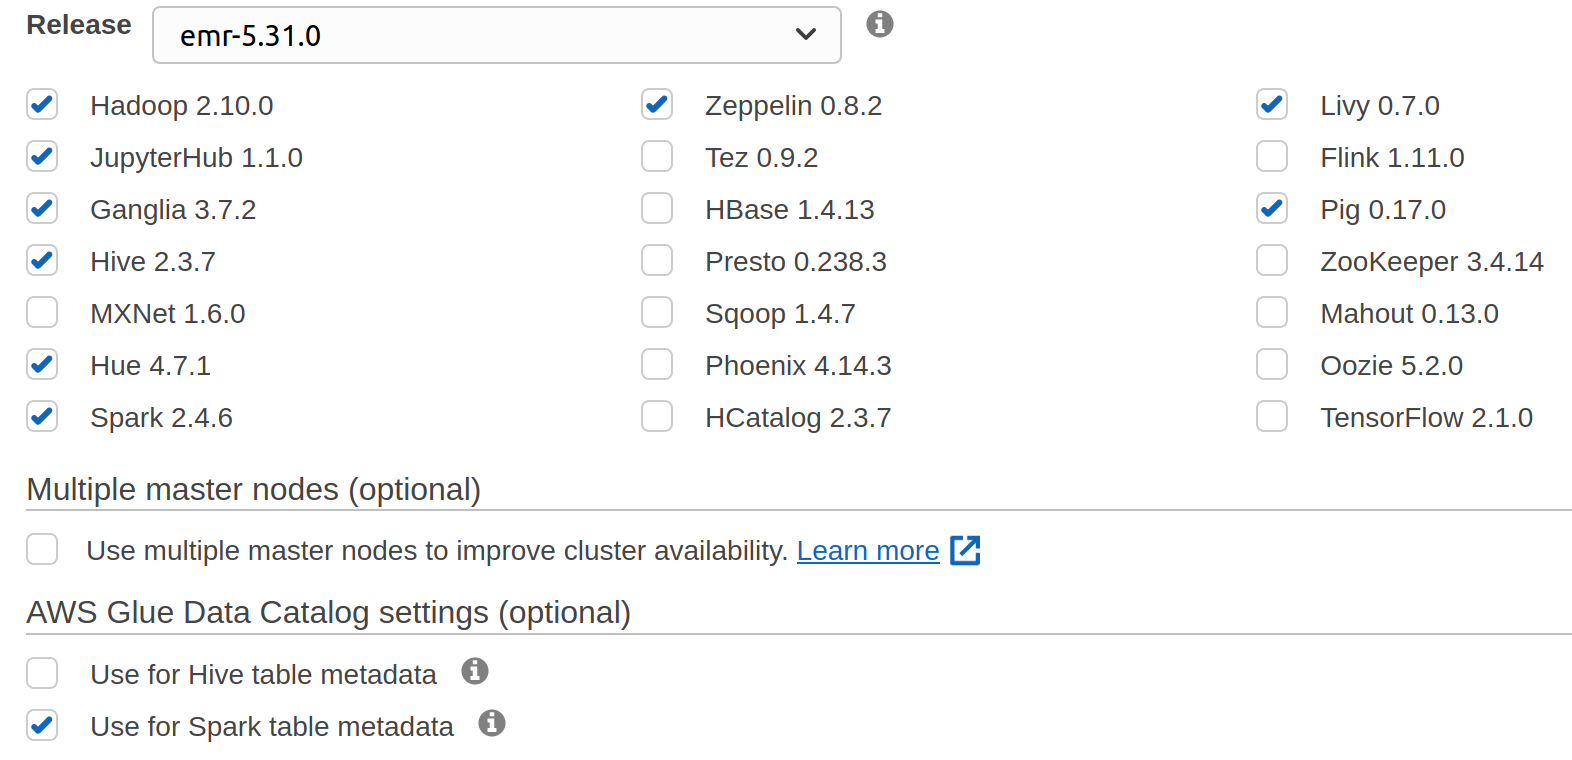
Task: Open the emr-5.31.0 release dropdown
Action: pyautogui.click(x=496, y=36)
